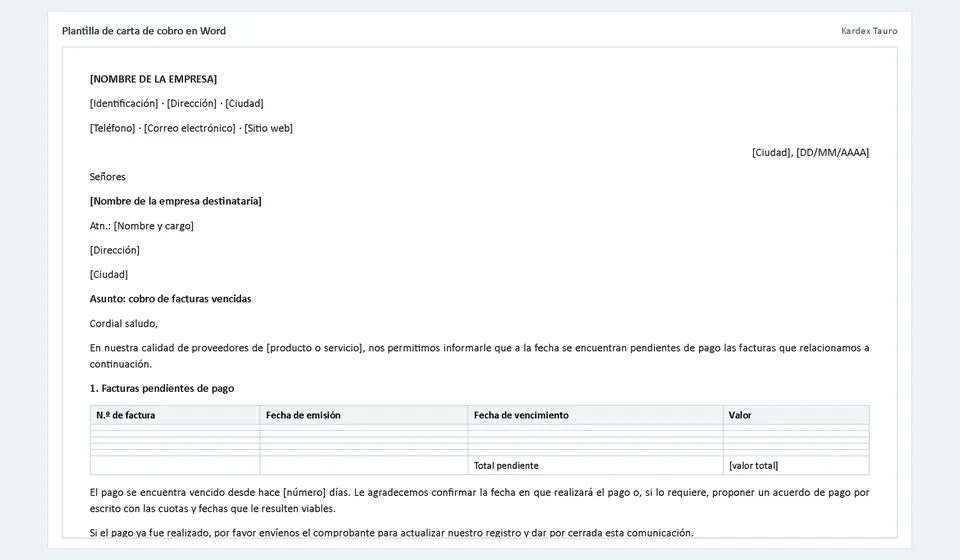Click the 'Señores' salutation line

coord(108,177)
